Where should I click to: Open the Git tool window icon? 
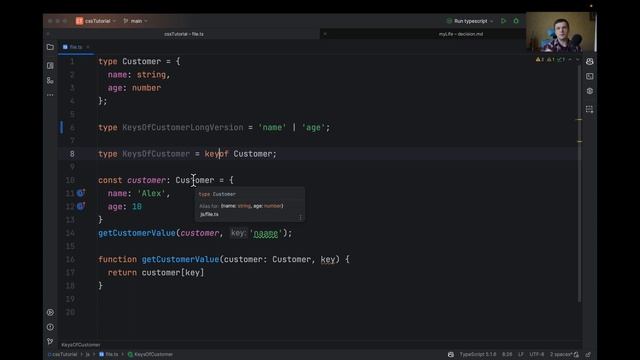pyautogui.click(x=50, y=341)
